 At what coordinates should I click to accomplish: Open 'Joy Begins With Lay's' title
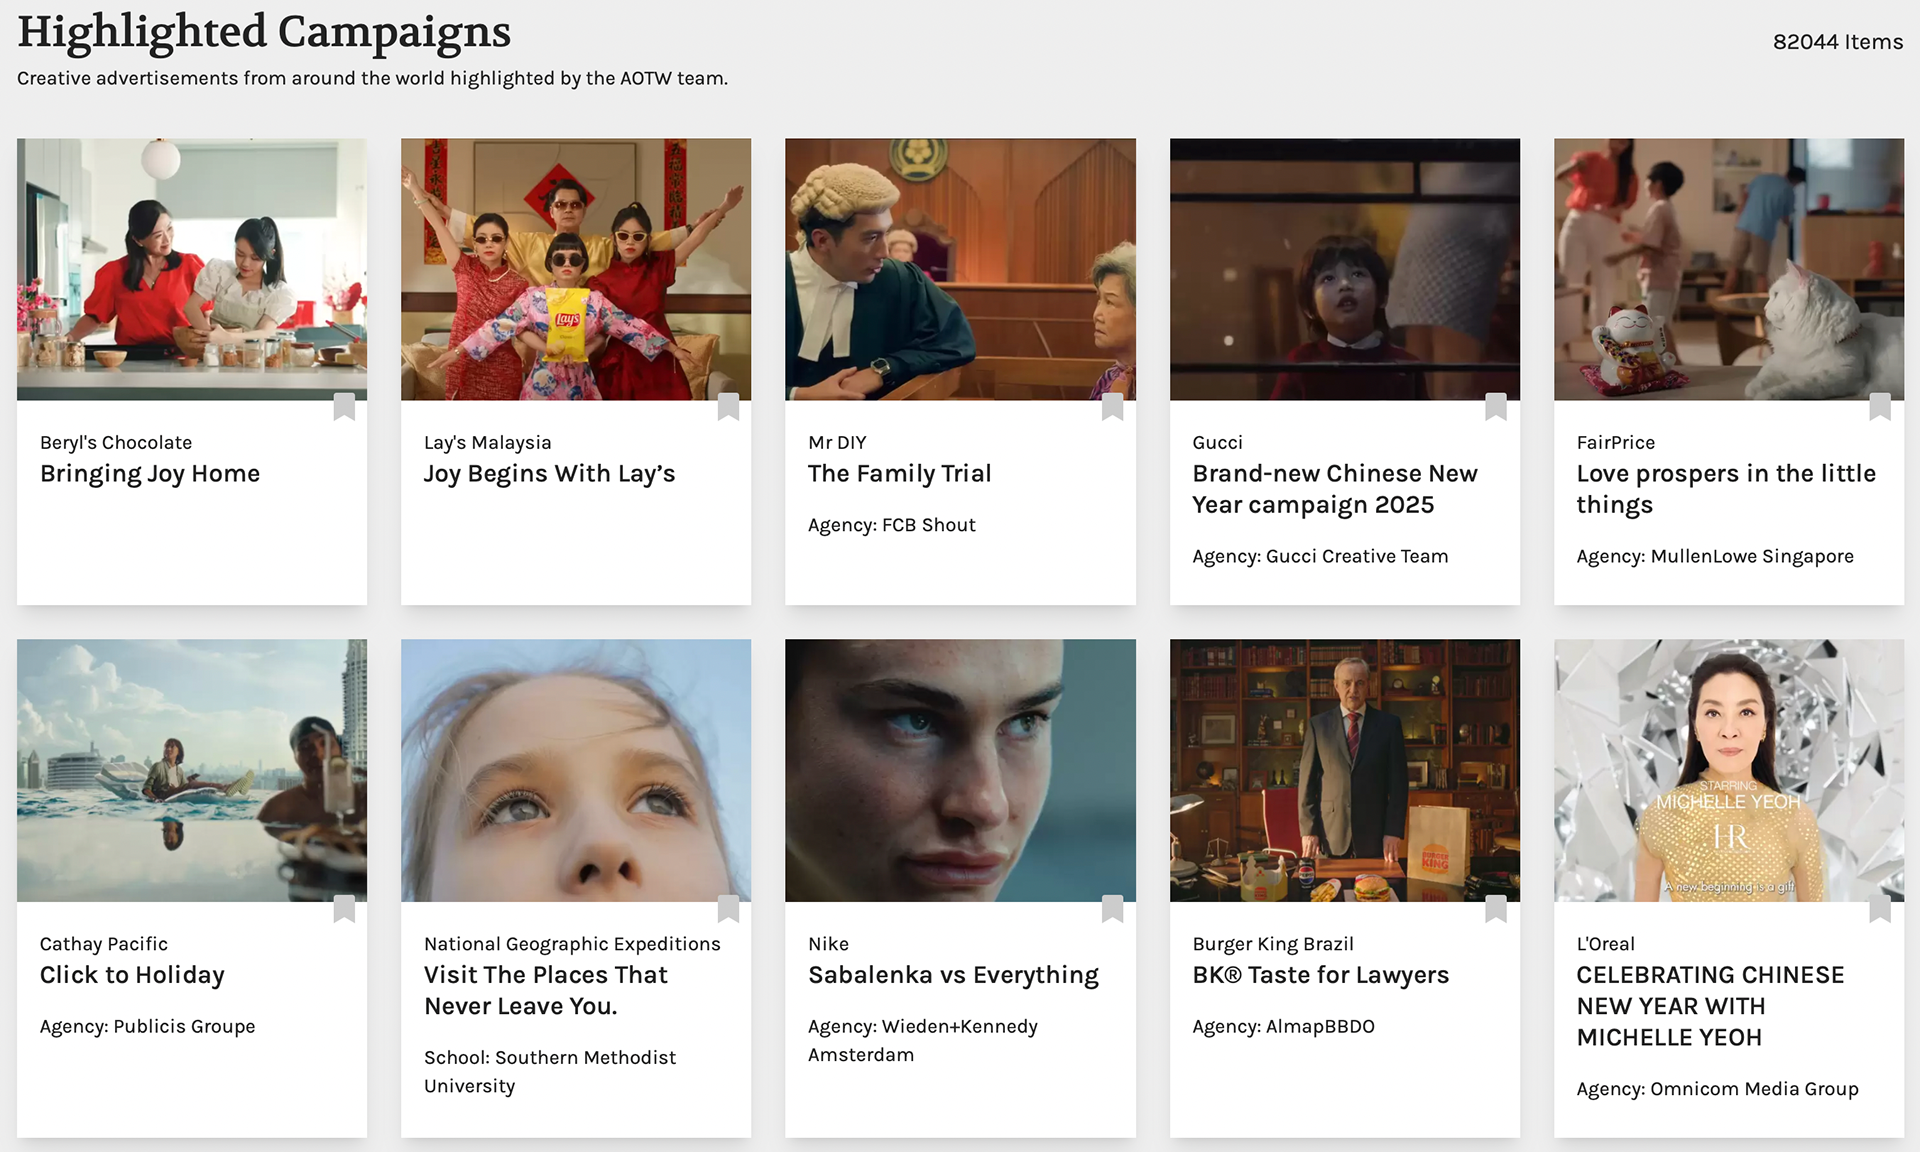click(550, 474)
